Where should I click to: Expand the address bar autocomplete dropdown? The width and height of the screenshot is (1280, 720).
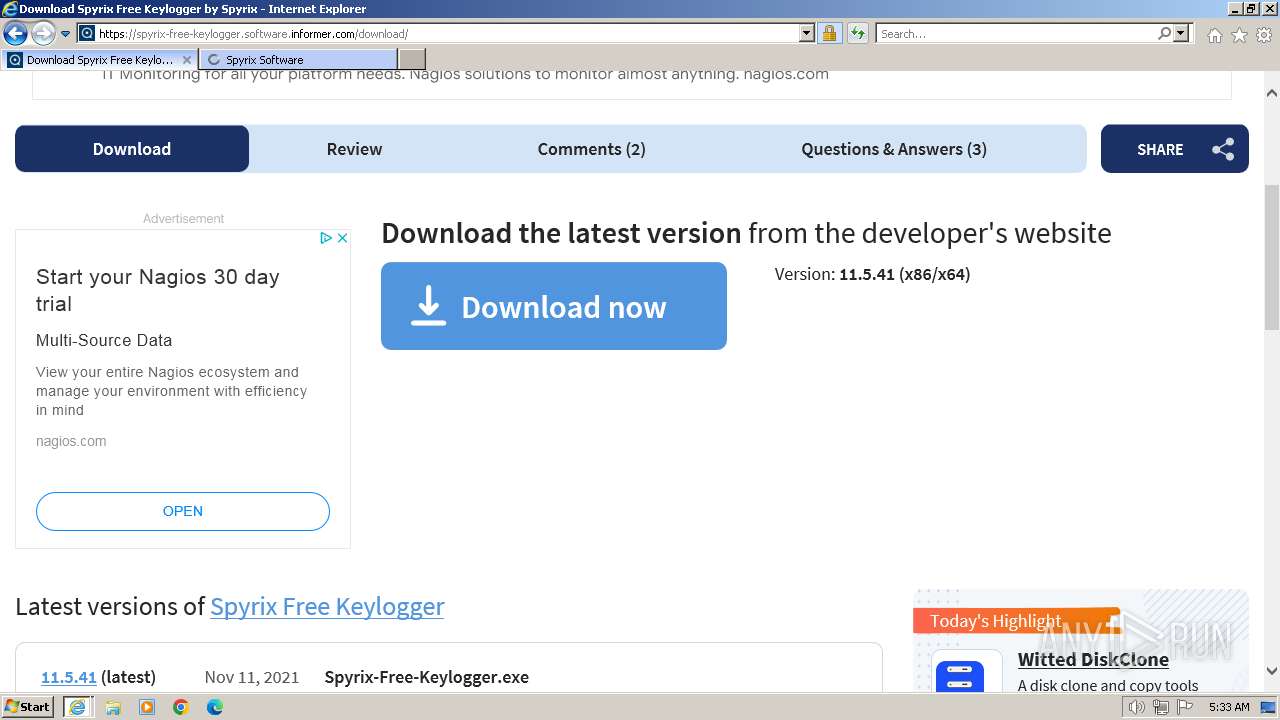pyautogui.click(x=807, y=34)
